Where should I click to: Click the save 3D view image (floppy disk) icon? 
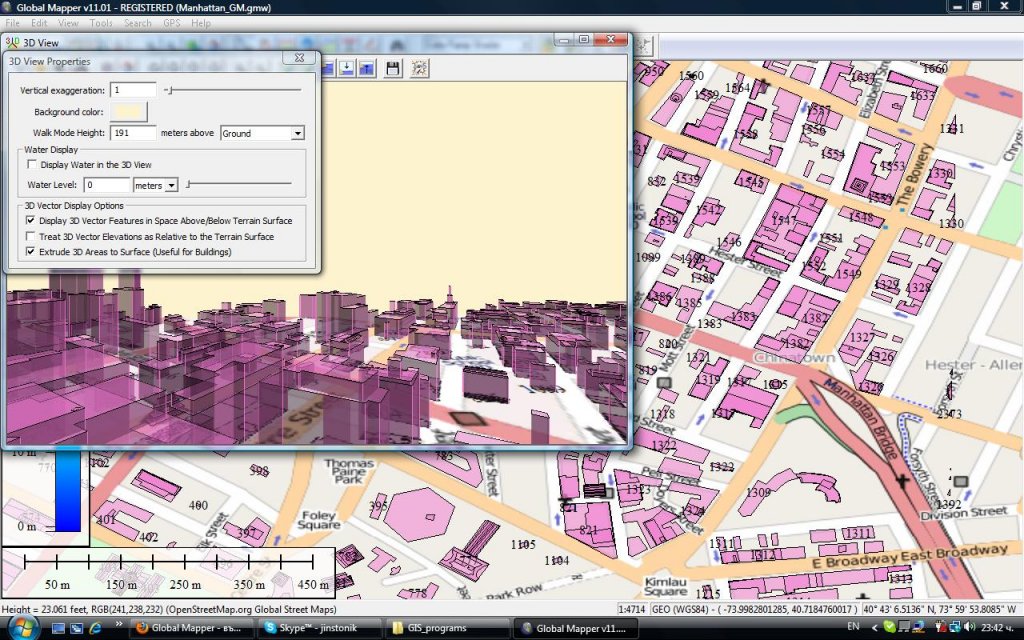(392, 68)
